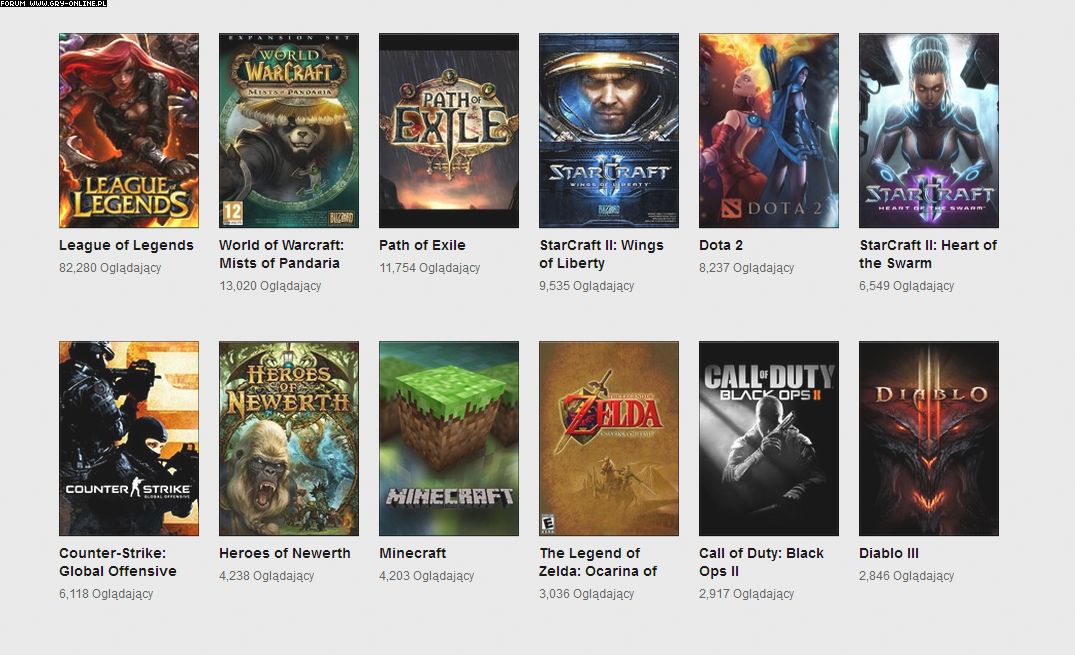Click the Minecraft title link
1075x655 pixels.
pyautogui.click(x=412, y=553)
